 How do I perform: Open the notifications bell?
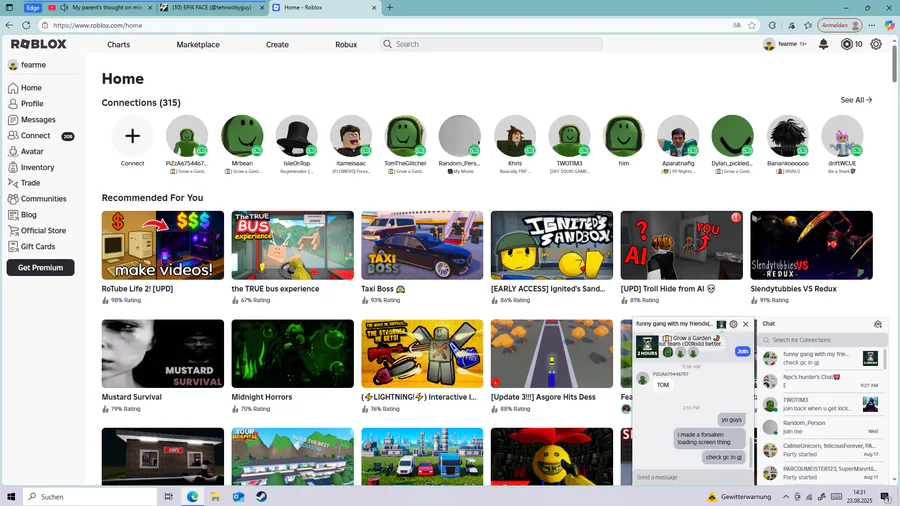point(823,44)
